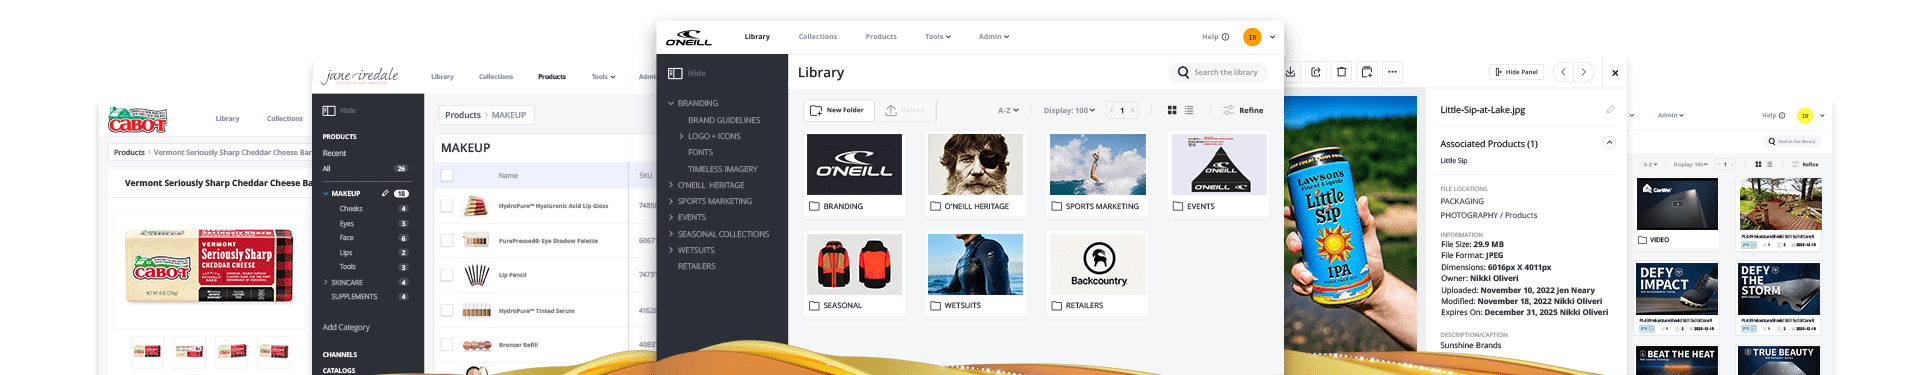Open the Library tab in O'Neill header
1920x375 pixels.
(x=757, y=37)
